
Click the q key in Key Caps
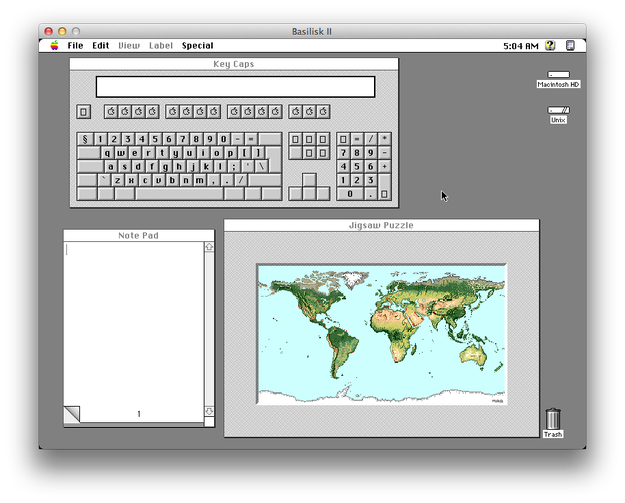pyautogui.click(x=108, y=153)
